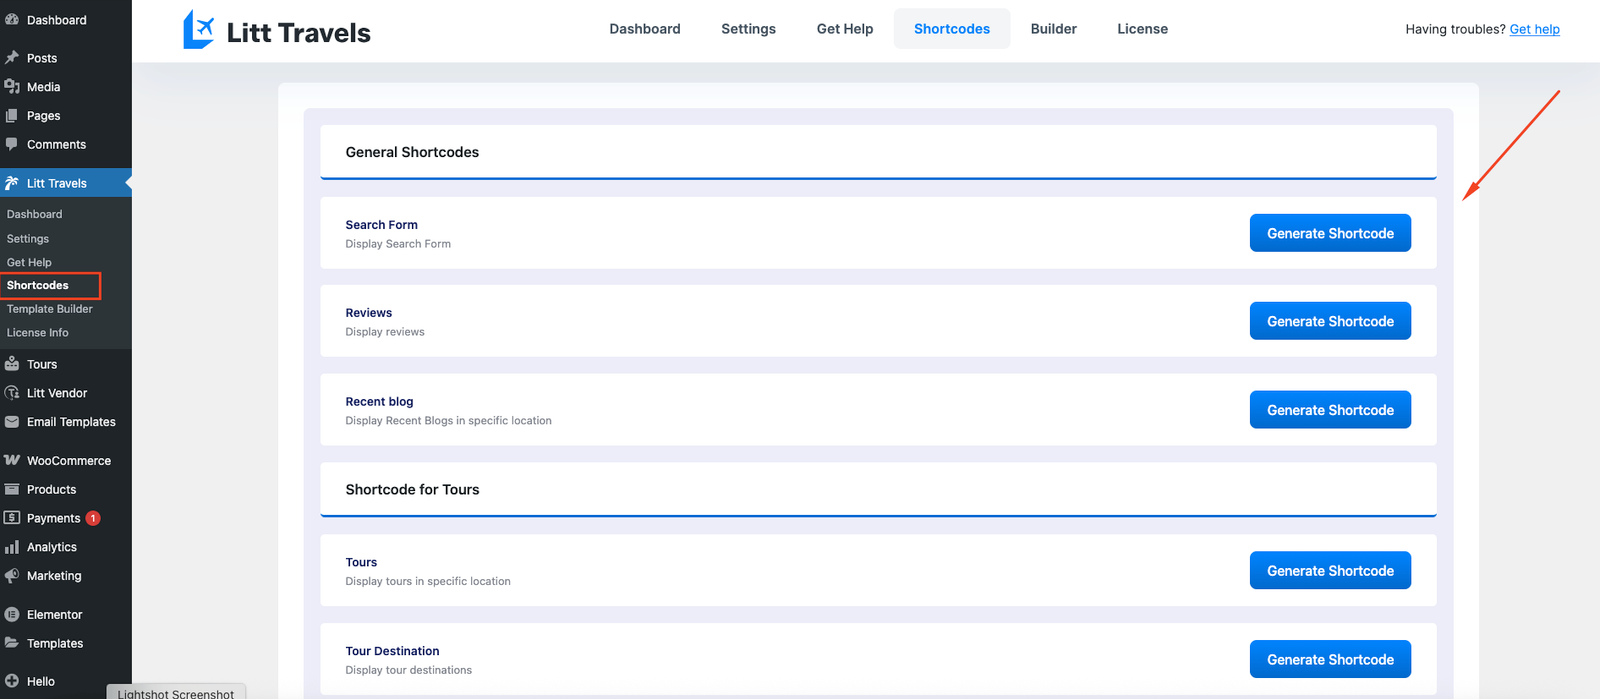
Task: Click the WooCommerce icon in sidebar
Action: pyautogui.click(x=12, y=460)
